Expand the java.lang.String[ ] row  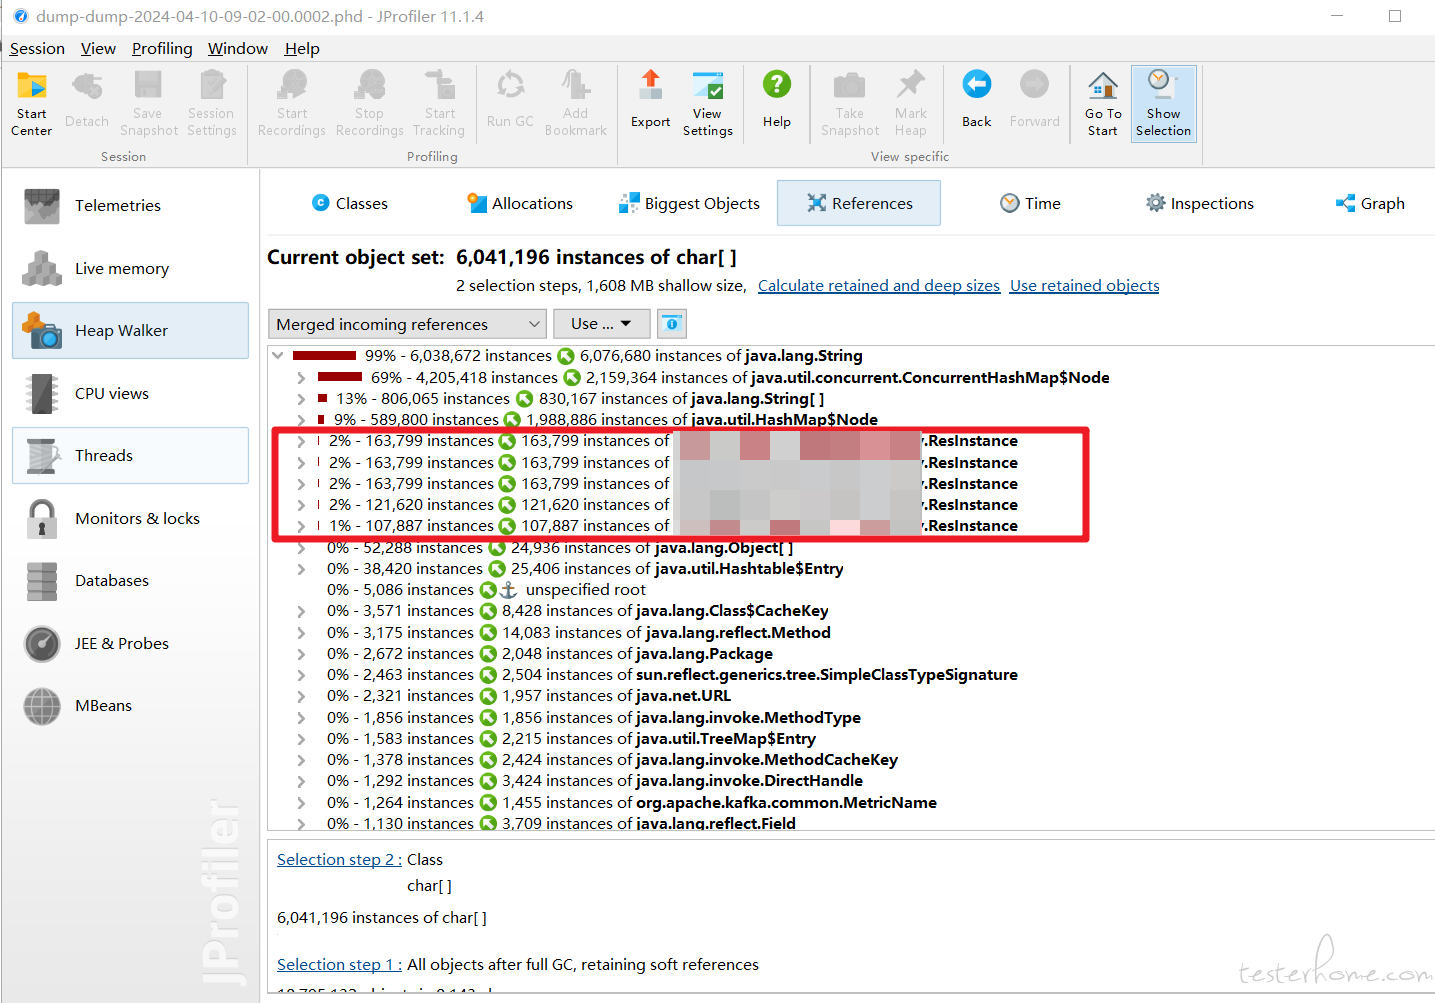(301, 398)
